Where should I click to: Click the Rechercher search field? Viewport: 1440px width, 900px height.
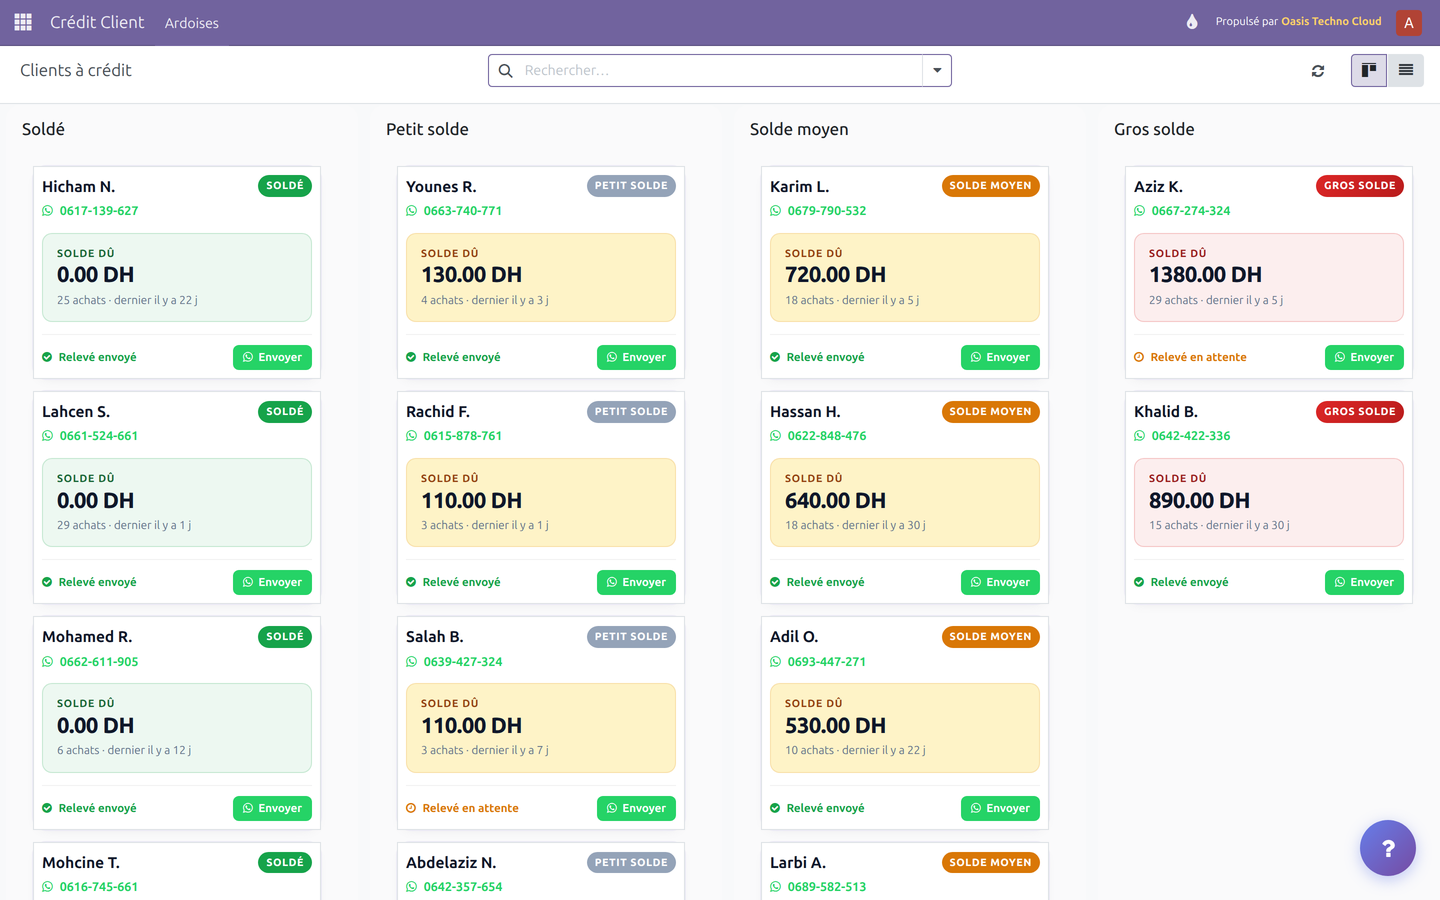(x=720, y=71)
